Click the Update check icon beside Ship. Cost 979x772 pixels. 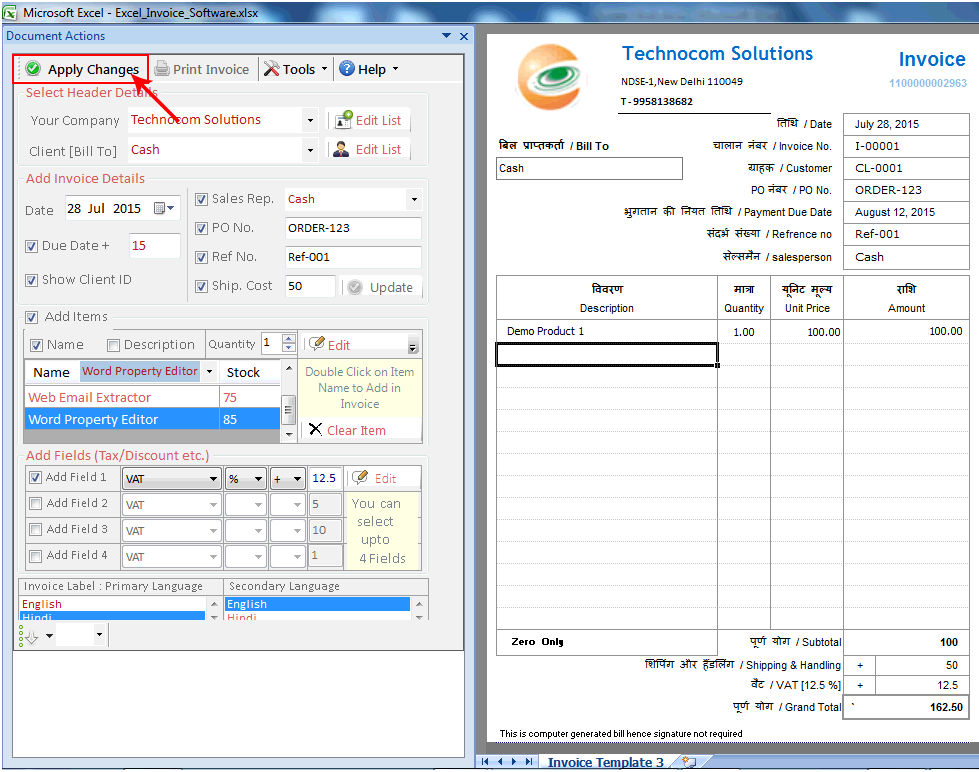[354, 287]
